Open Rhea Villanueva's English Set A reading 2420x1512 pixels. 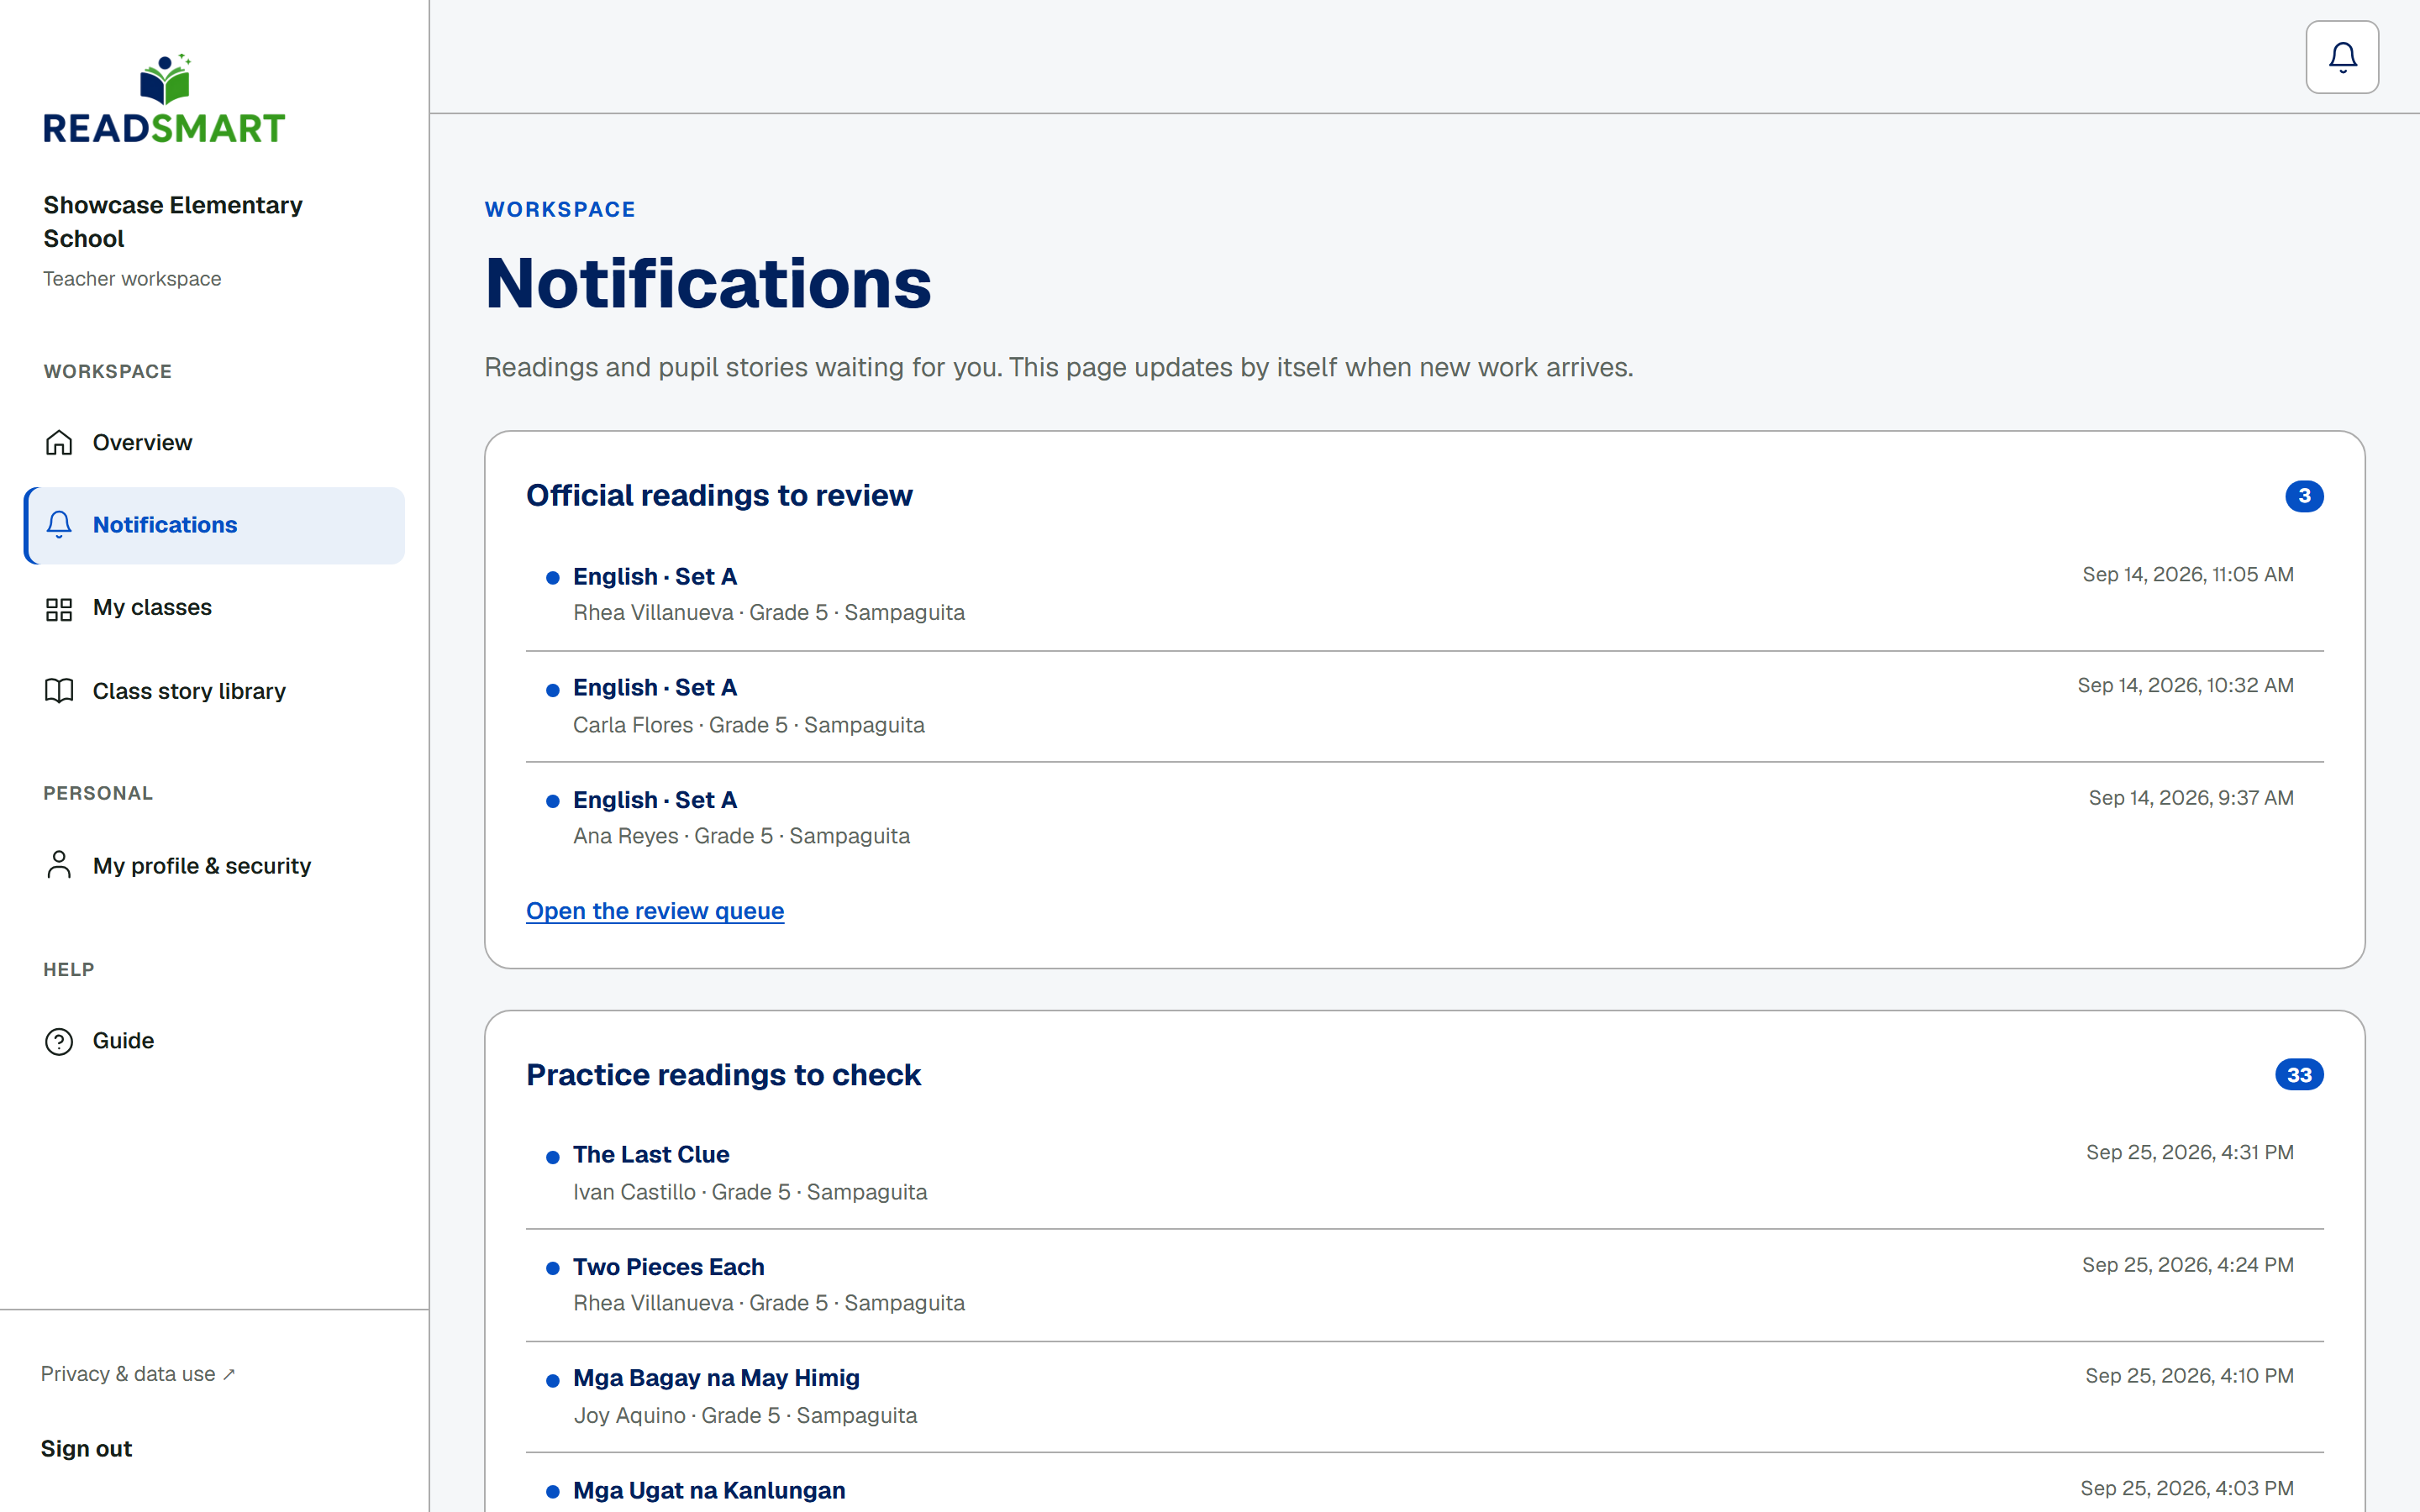1424,595
